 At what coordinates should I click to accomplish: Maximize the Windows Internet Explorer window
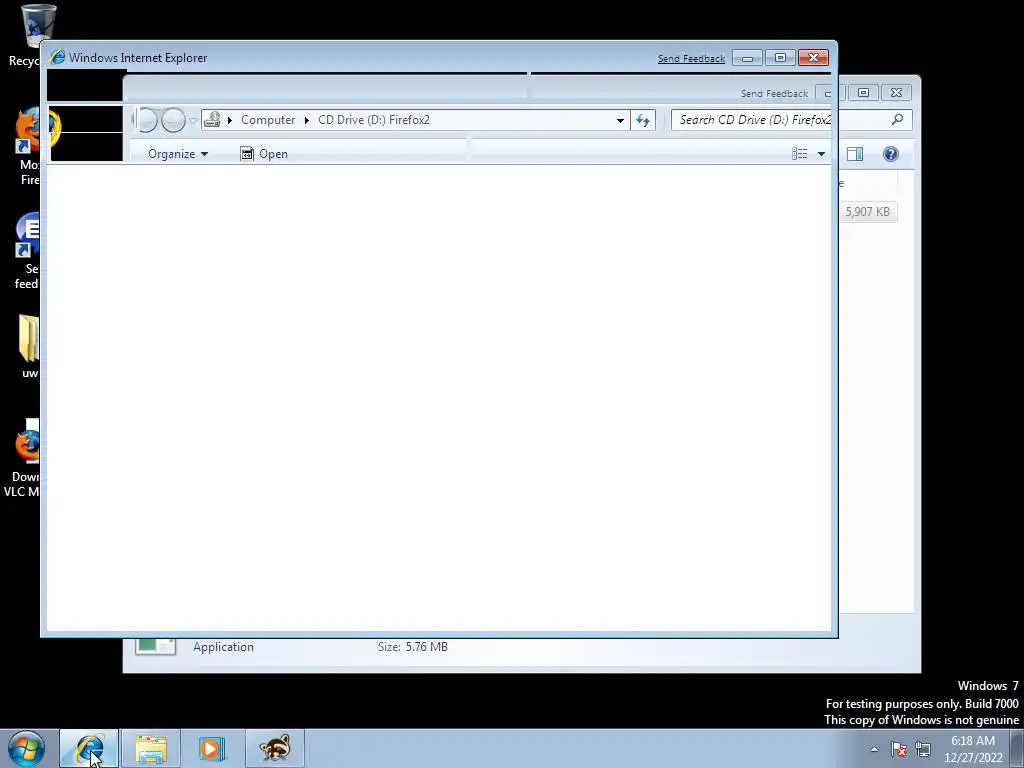click(x=780, y=58)
